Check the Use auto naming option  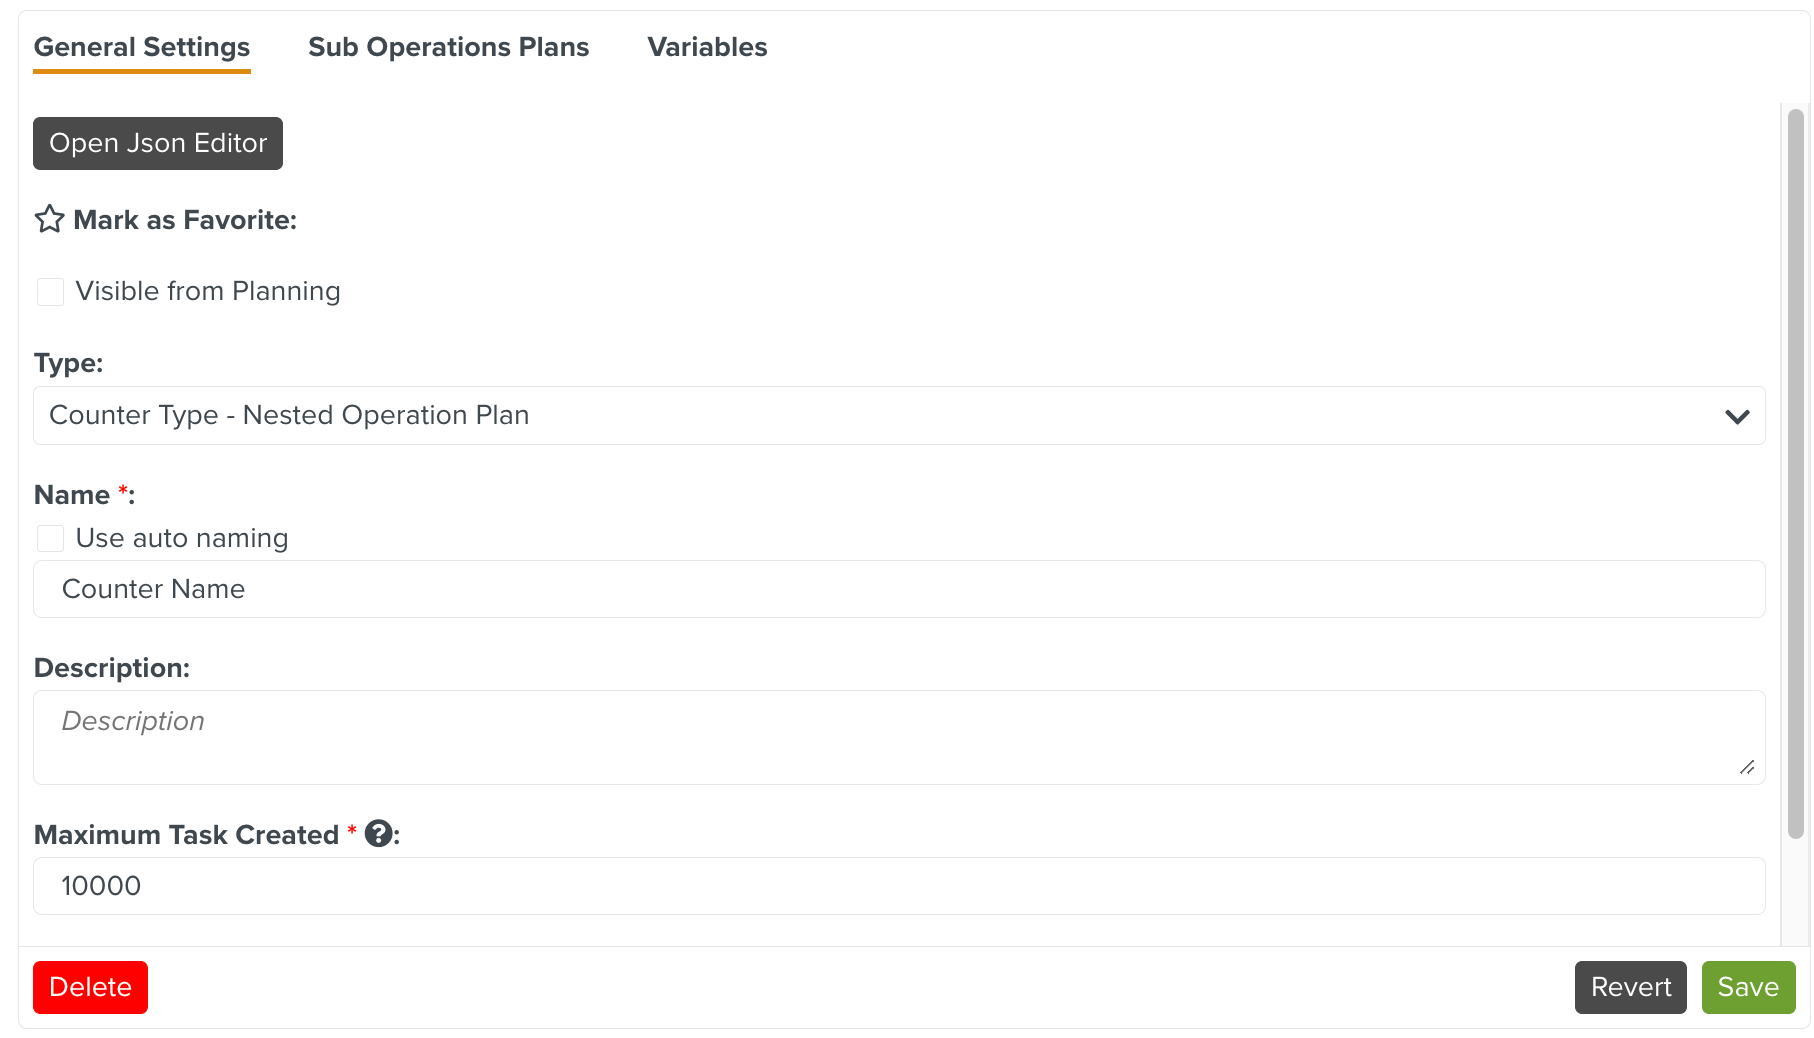(x=50, y=538)
